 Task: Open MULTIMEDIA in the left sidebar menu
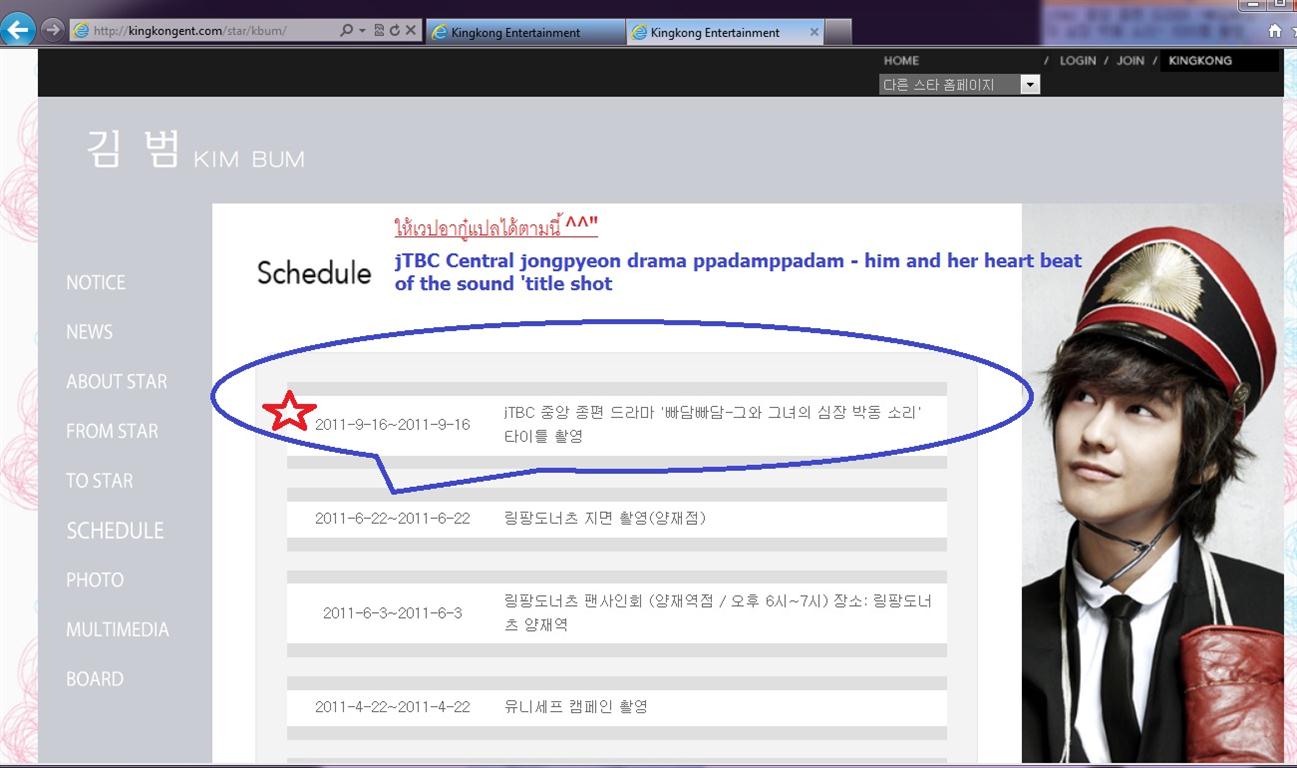coord(117,630)
